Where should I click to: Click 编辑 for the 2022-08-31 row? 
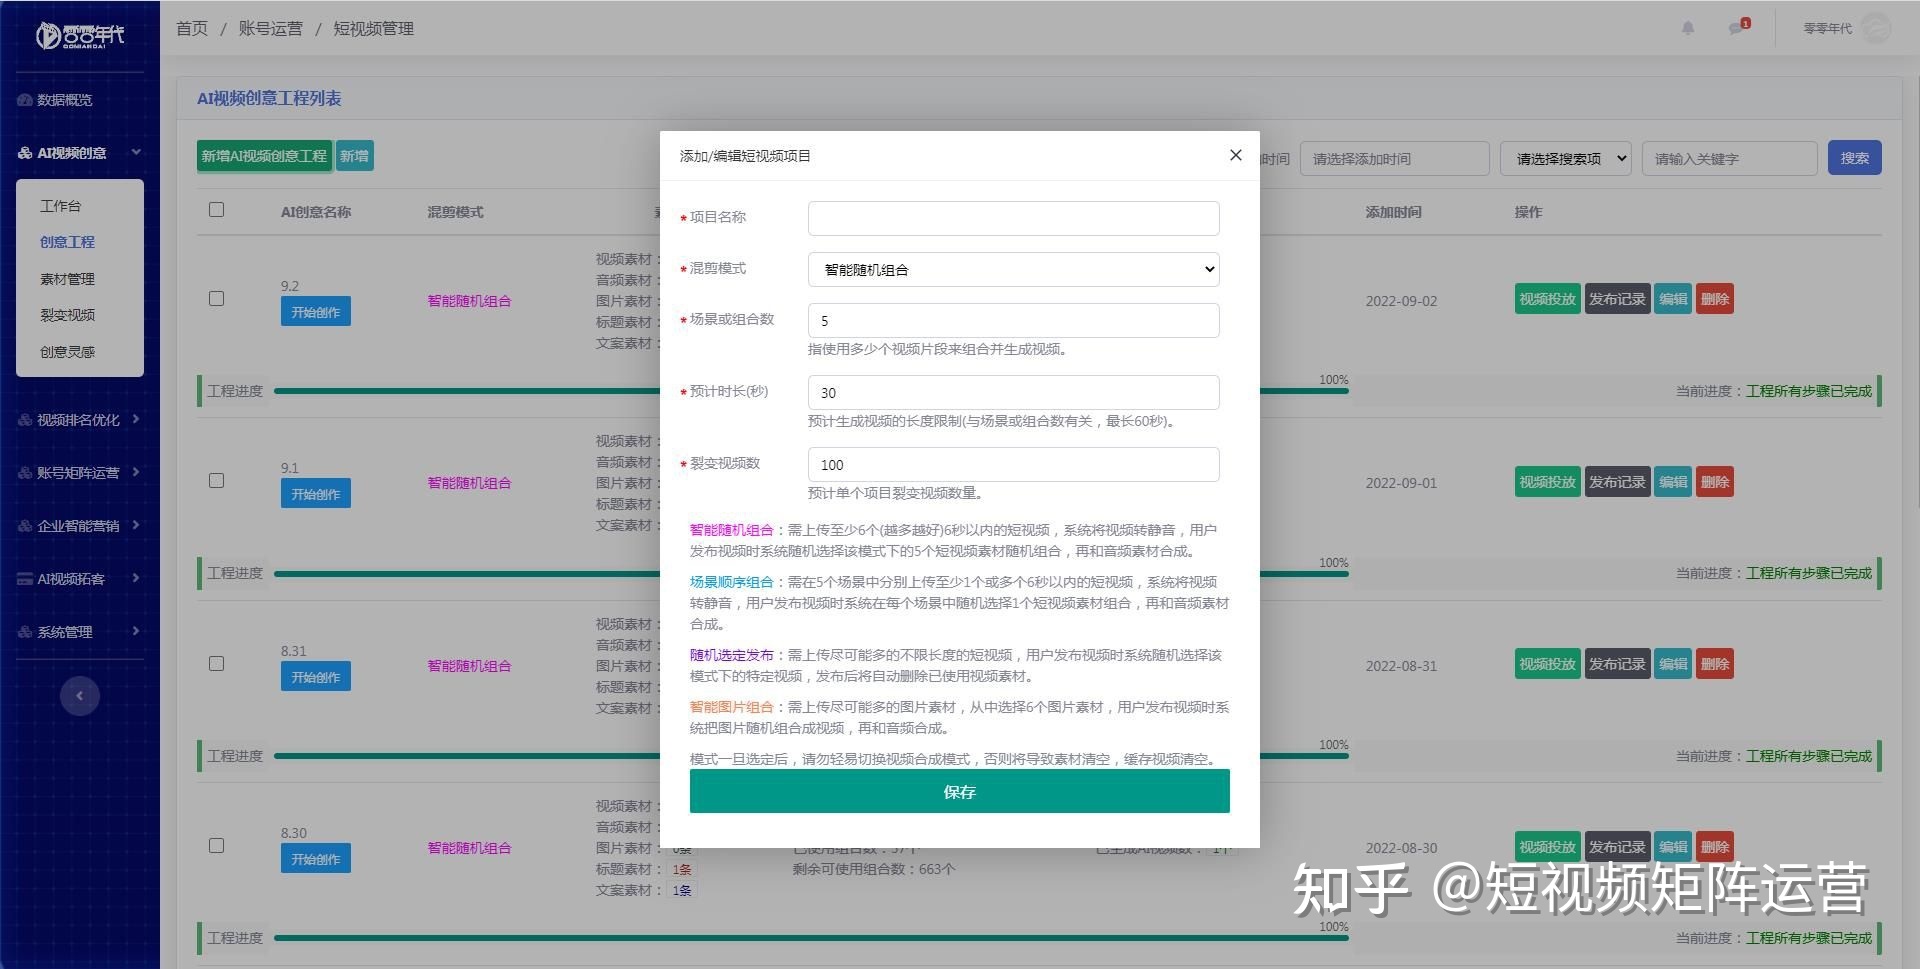click(x=1673, y=664)
